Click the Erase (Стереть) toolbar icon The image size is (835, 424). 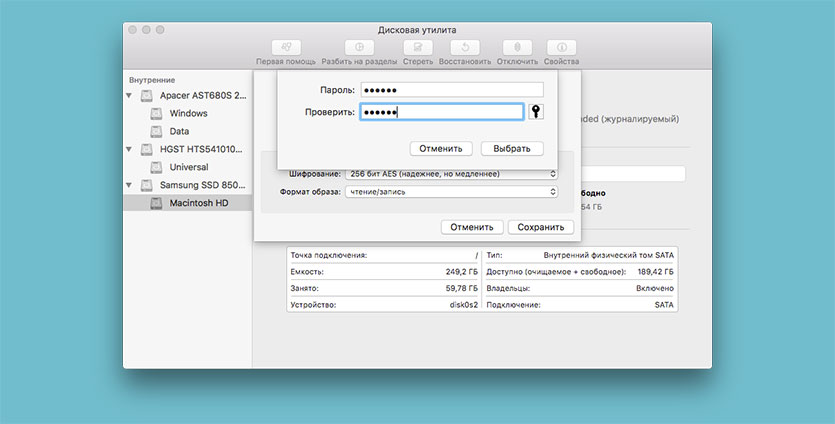coord(418,47)
